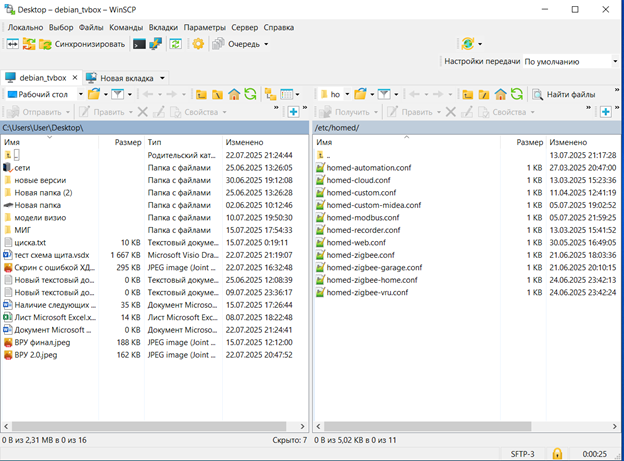Click the remote filter funnel icon
This screenshot has height=461, width=624.
(384, 94)
